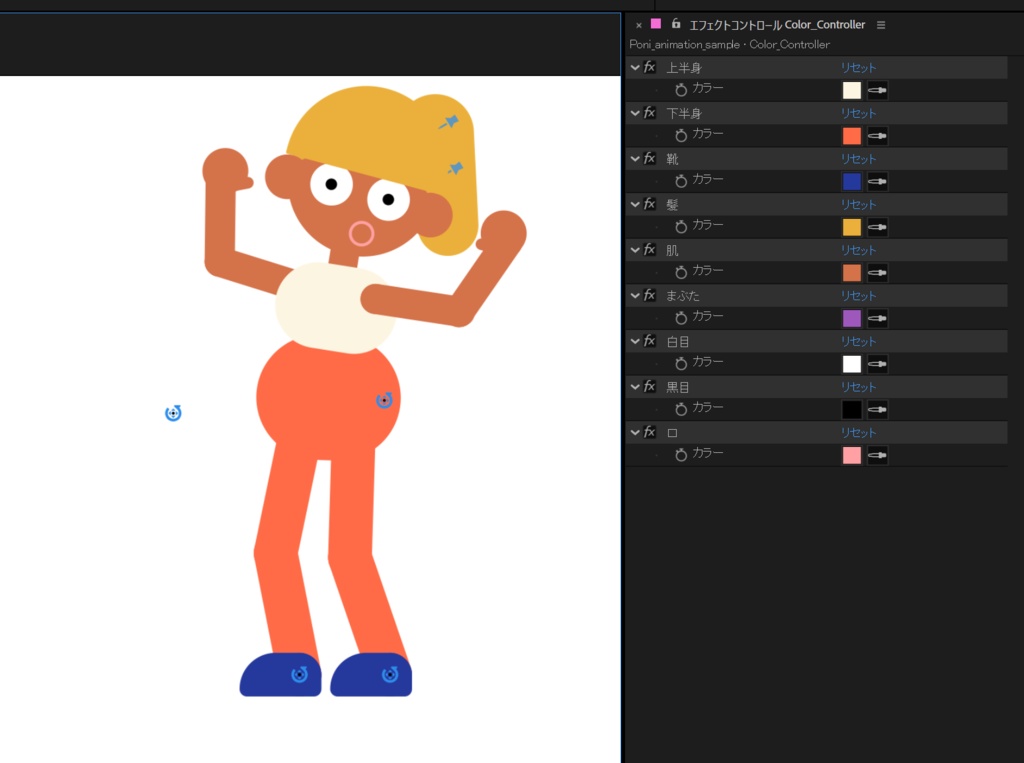Click the pink panel group color box on the tab

656,24
